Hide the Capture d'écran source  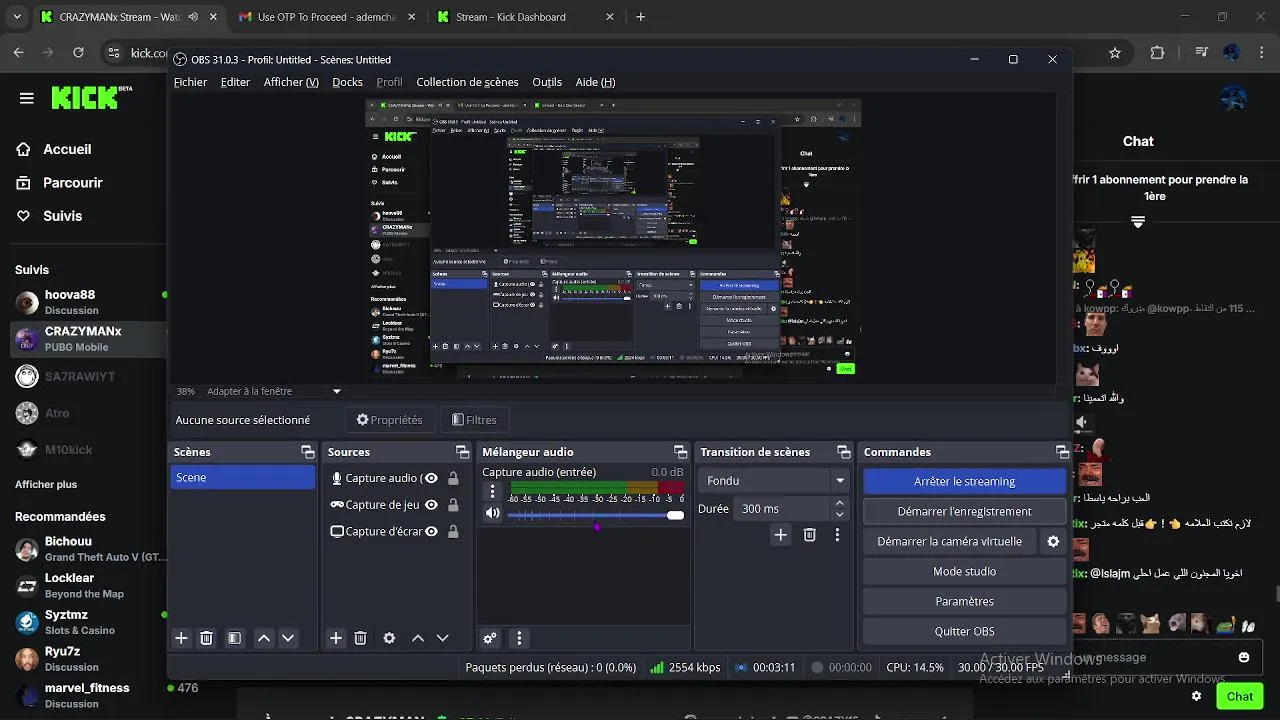[x=432, y=531]
